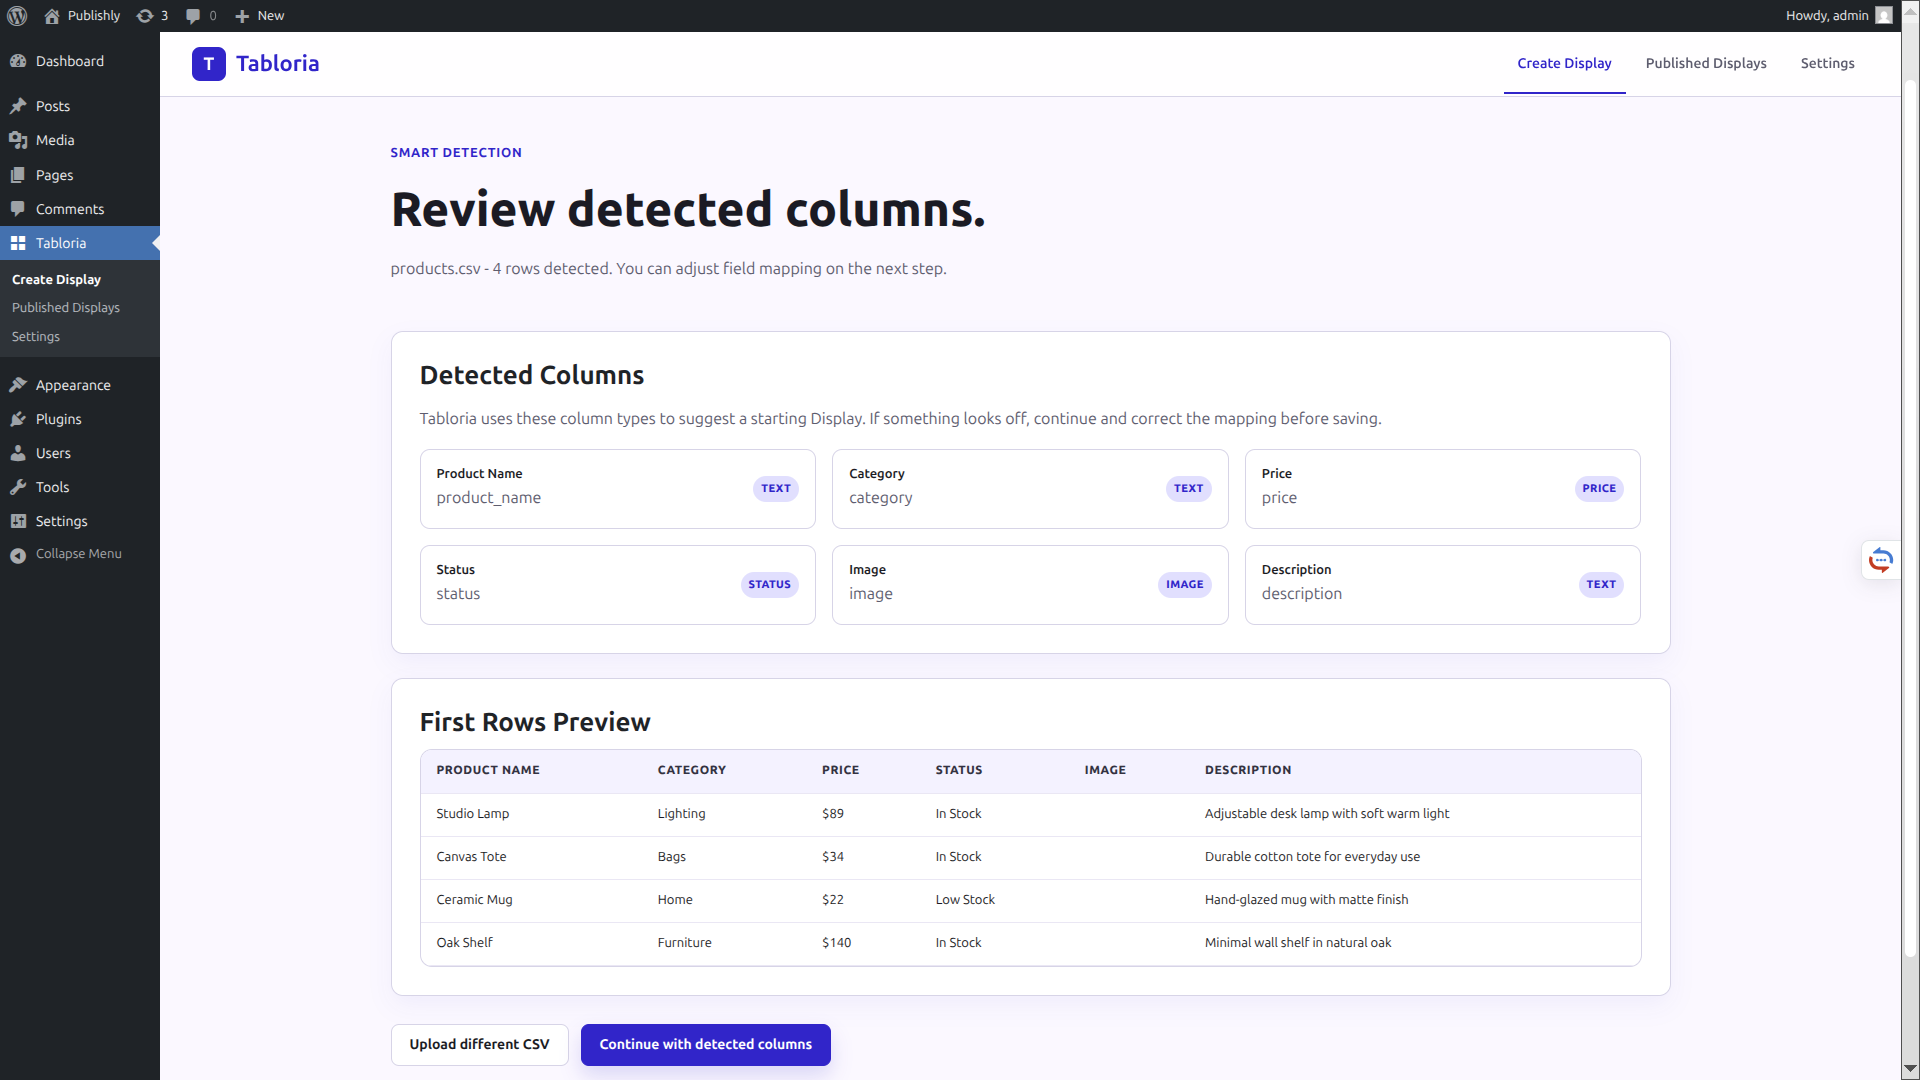This screenshot has height=1080, width=1920.
Task: Click the Media icon in sidebar
Action: (18, 140)
